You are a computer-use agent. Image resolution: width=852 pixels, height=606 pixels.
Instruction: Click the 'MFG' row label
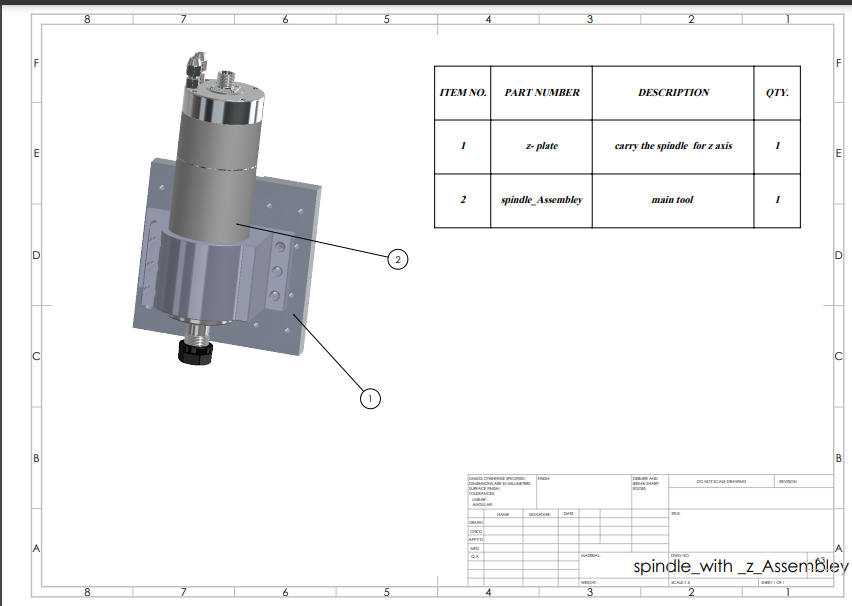[474, 548]
